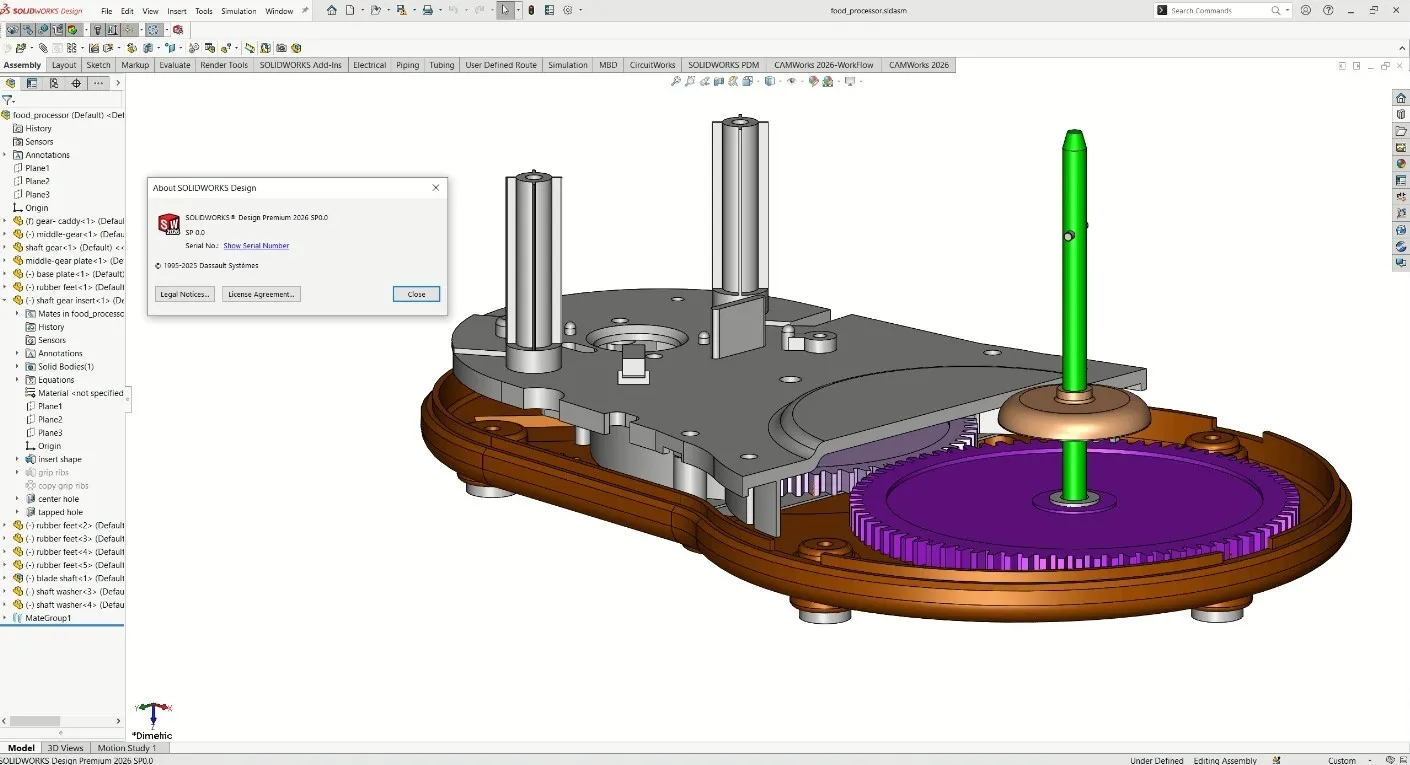This screenshot has width=1410, height=765.
Task: Expand the MateGroup1 tree node
Action: tap(5, 618)
